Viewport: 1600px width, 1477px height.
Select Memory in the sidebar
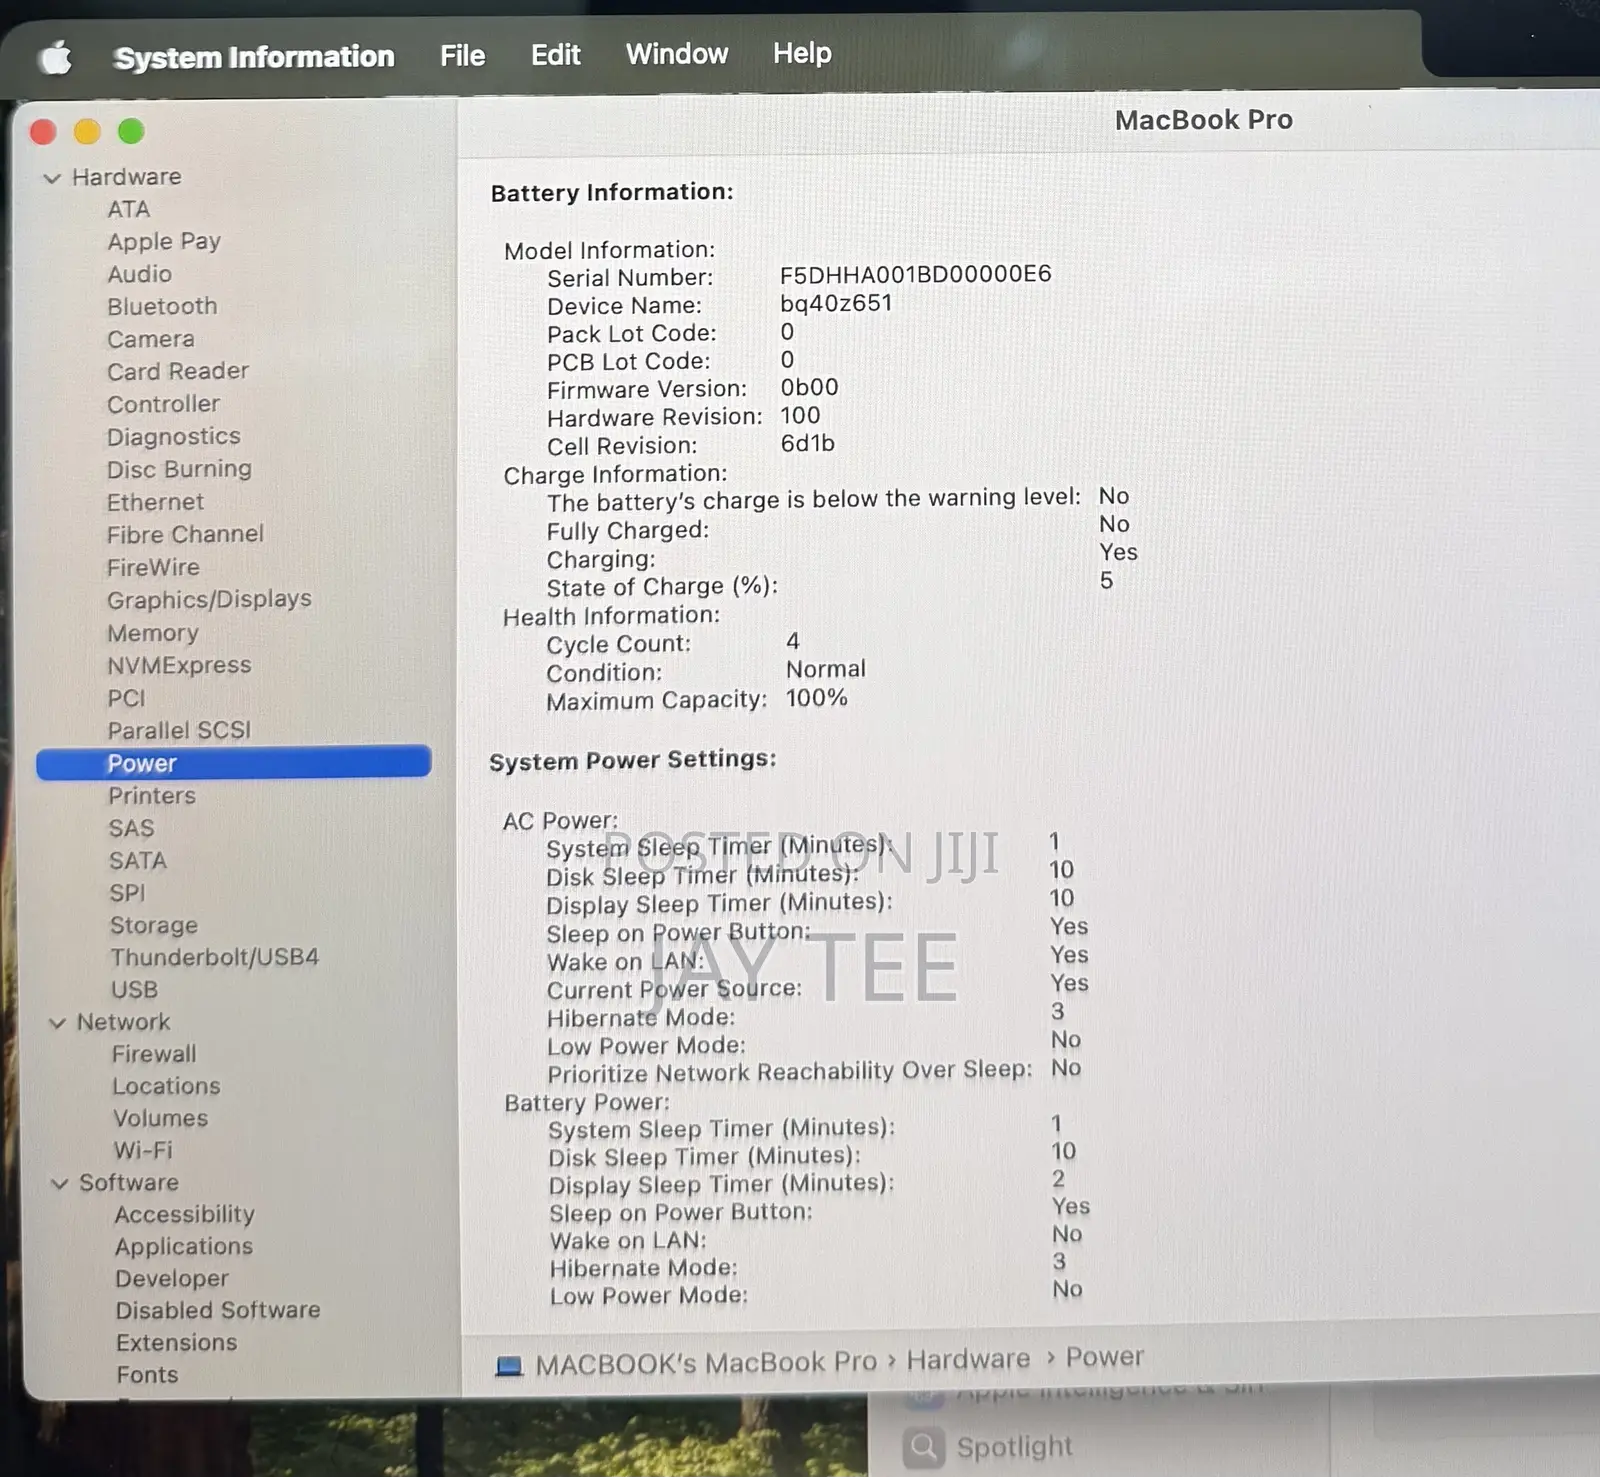pos(153,633)
